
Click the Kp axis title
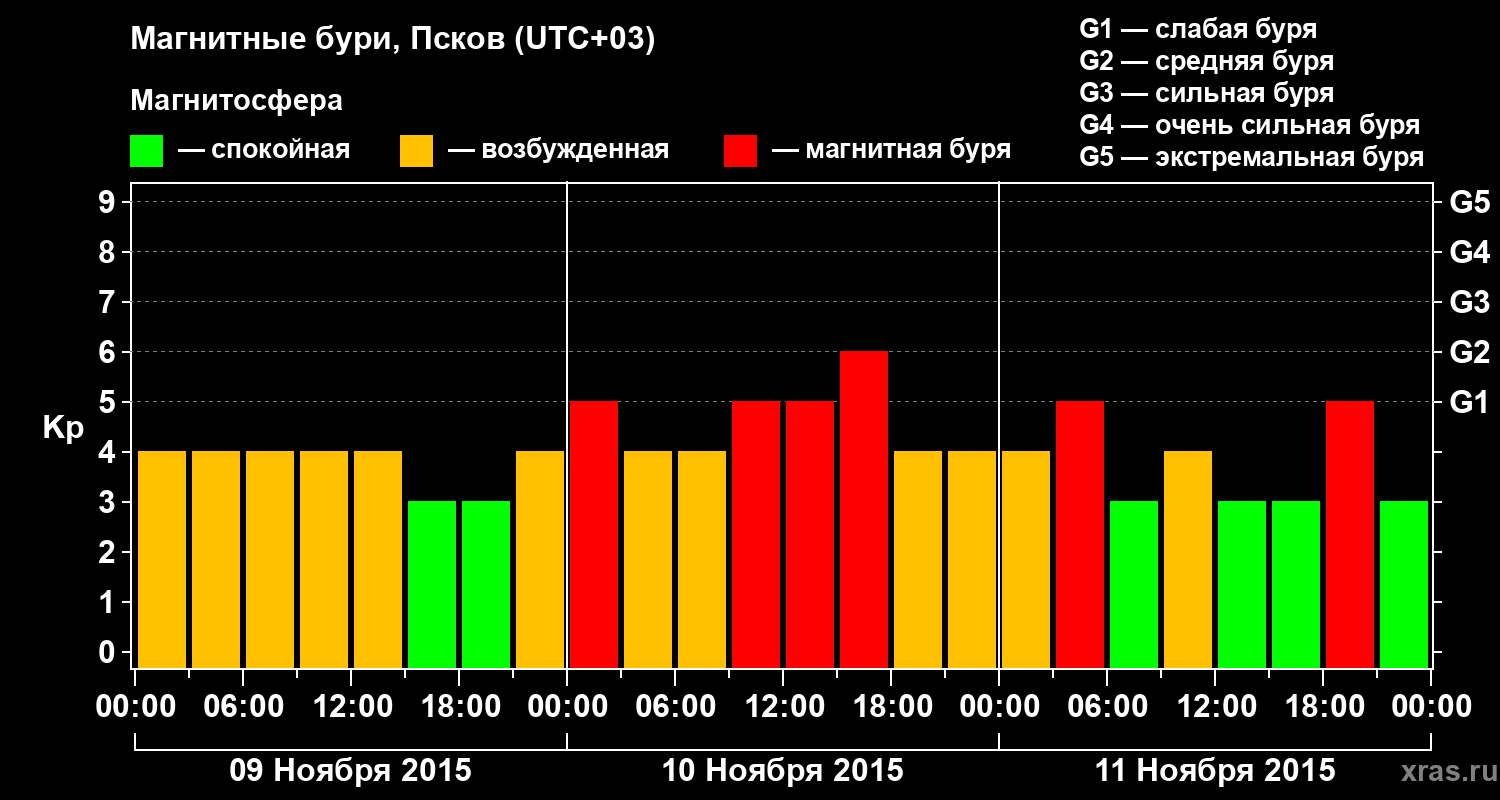[x=63, y=429]
